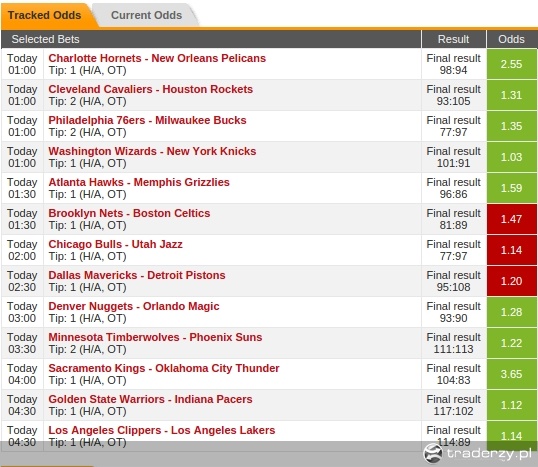
Task: Click the green 2.55 odds cell
Action: pos(512,64)
